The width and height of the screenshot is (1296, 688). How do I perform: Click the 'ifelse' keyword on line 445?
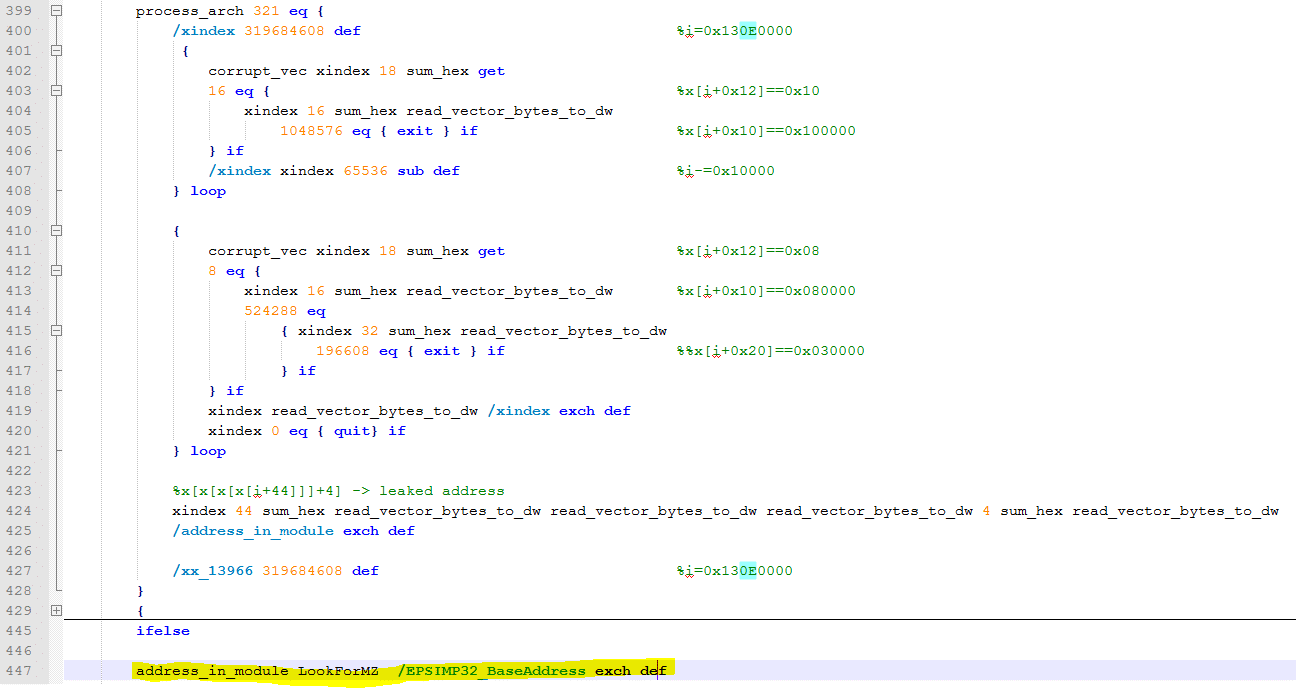click(x=163, y=631)
